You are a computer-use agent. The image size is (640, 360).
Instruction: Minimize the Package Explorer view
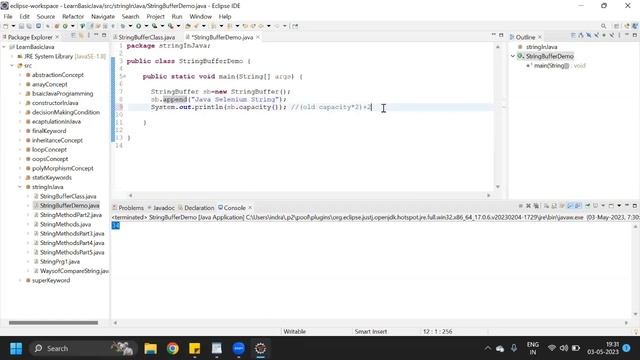tap(96, 36)
